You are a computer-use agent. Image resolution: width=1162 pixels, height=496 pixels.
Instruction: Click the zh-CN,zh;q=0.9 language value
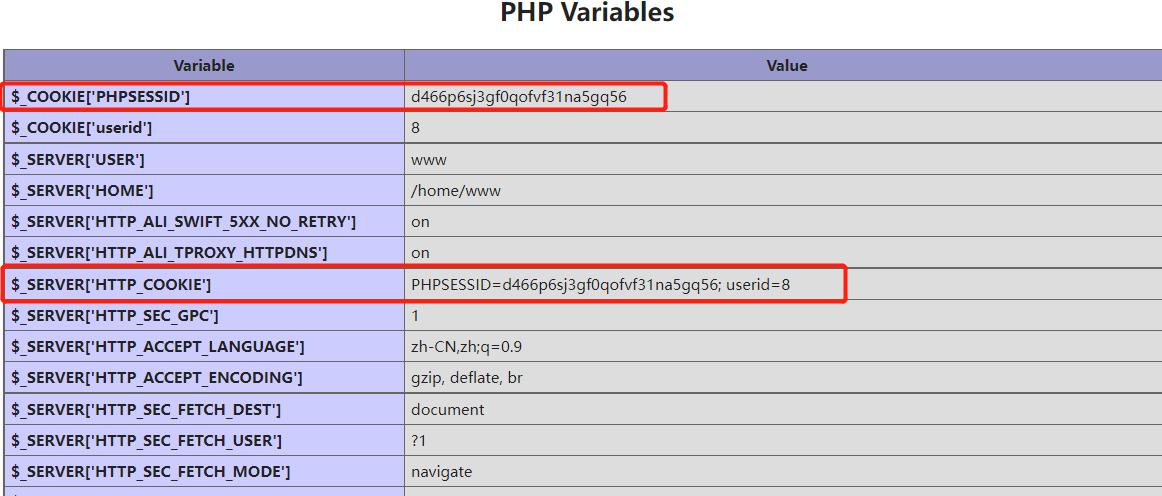tap(471, 347)
